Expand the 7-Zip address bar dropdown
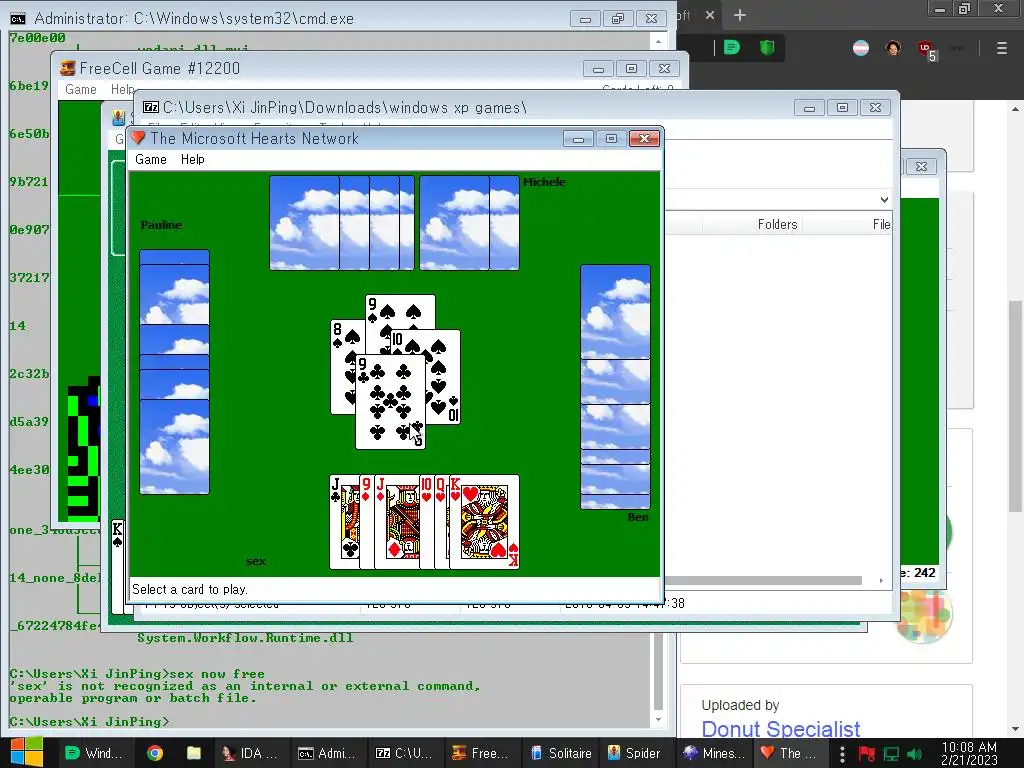Screen dimensions: 1024x768 884,200
